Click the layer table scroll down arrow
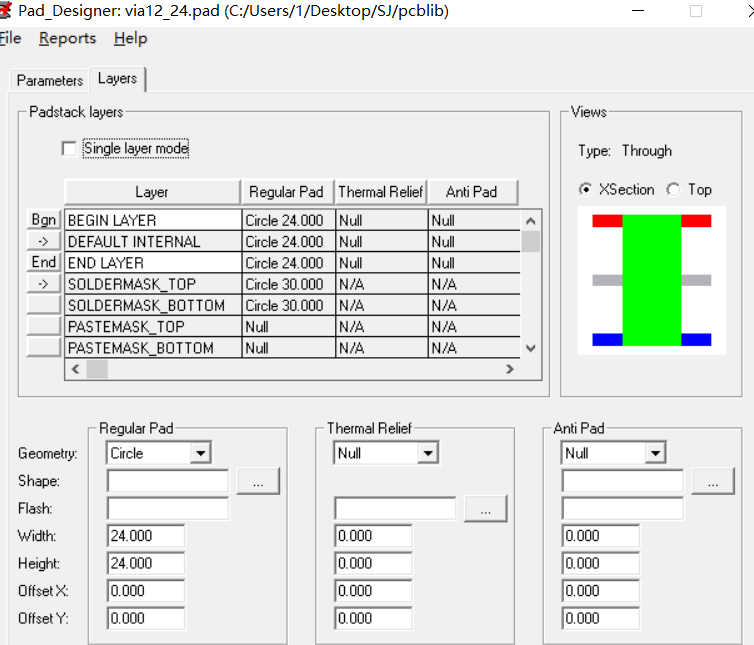Screen dimensions: 754x645 tap(530, 348)
